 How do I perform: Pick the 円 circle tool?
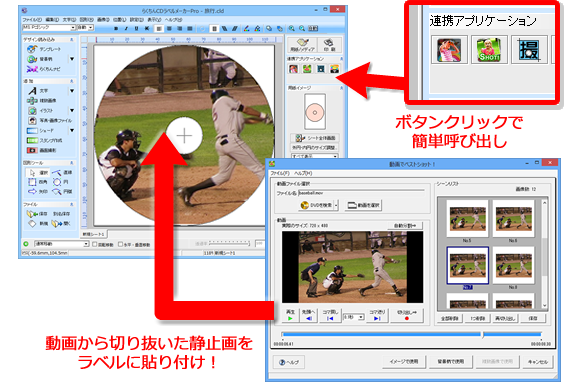(x=61, y=182)
